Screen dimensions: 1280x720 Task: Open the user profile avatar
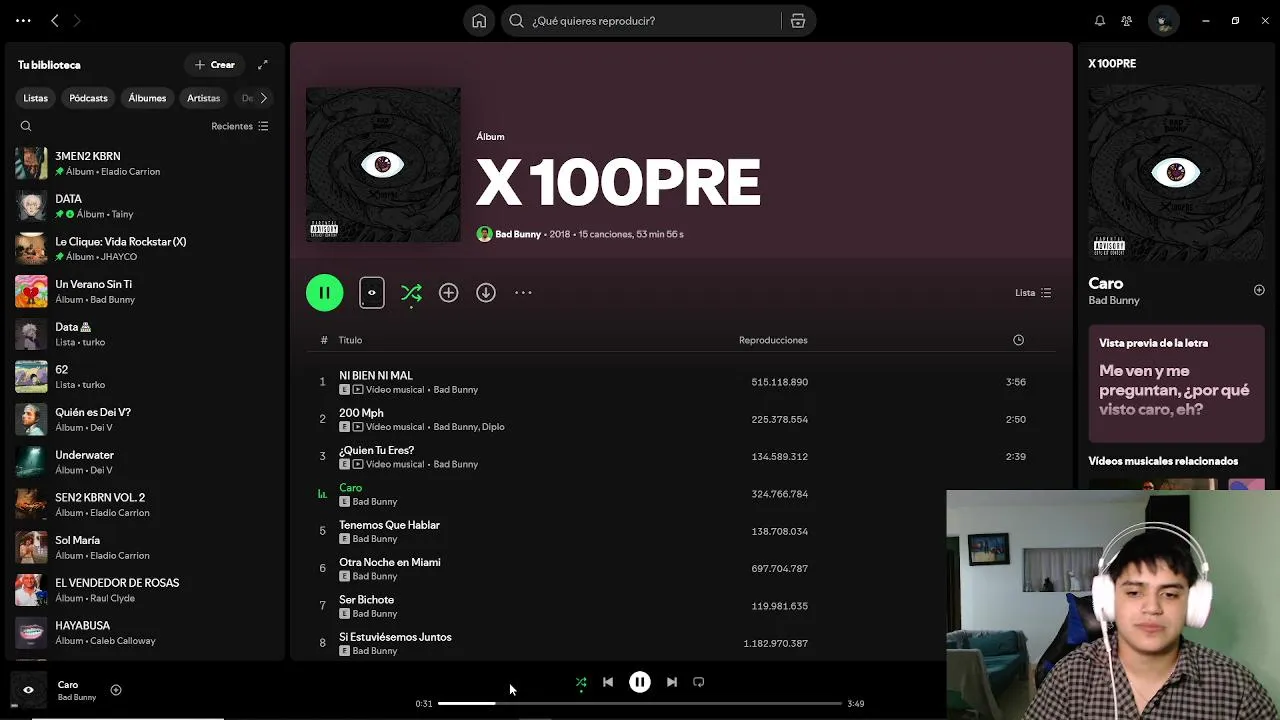1163,21
